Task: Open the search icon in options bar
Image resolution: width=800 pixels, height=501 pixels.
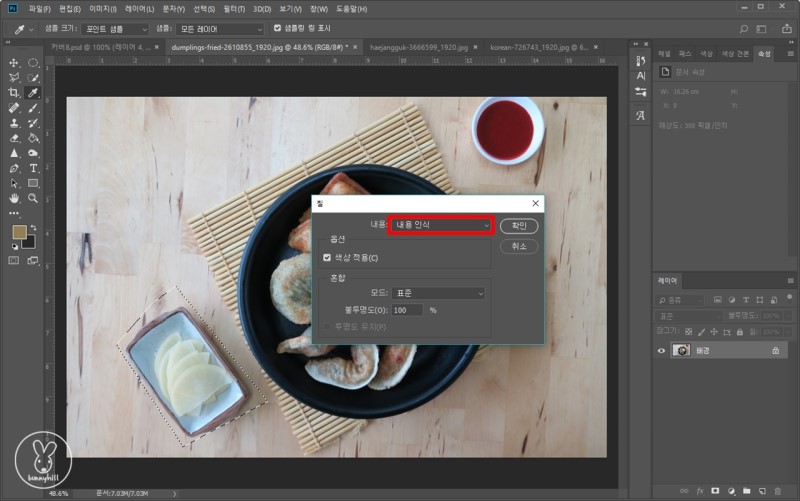Action: (742, 29)
